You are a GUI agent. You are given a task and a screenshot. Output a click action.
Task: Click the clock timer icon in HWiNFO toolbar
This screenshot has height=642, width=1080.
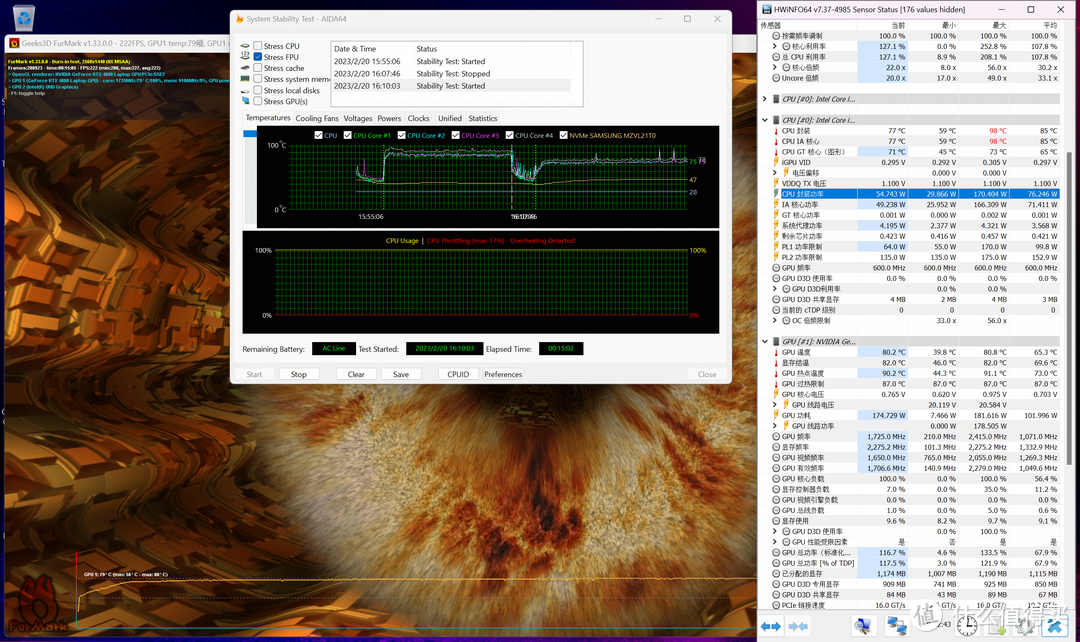pyautogui.click(x=967, y=625)
